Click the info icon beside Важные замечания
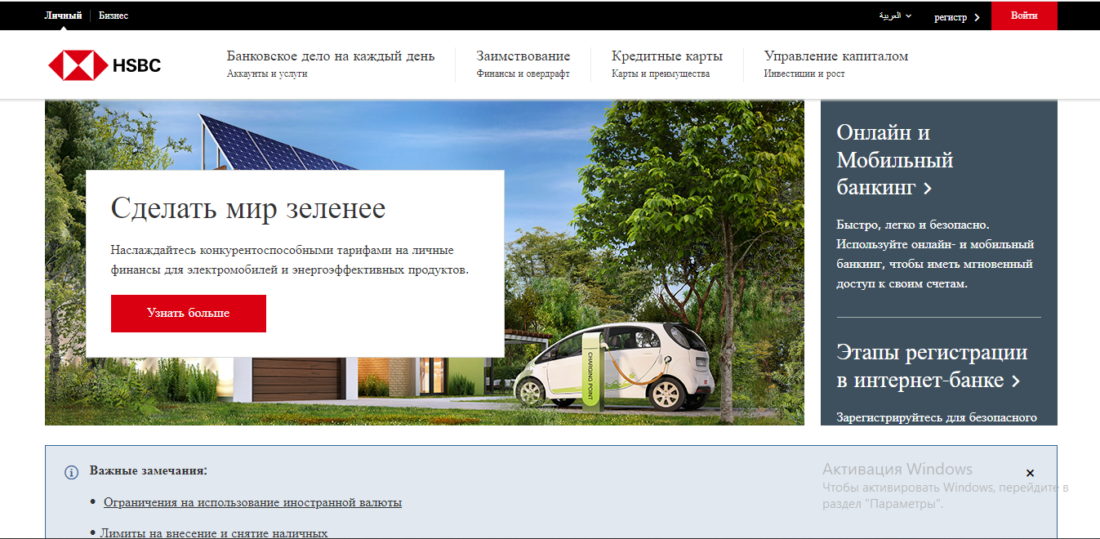This screenshot has height=539, width=1100. point(72,472)
